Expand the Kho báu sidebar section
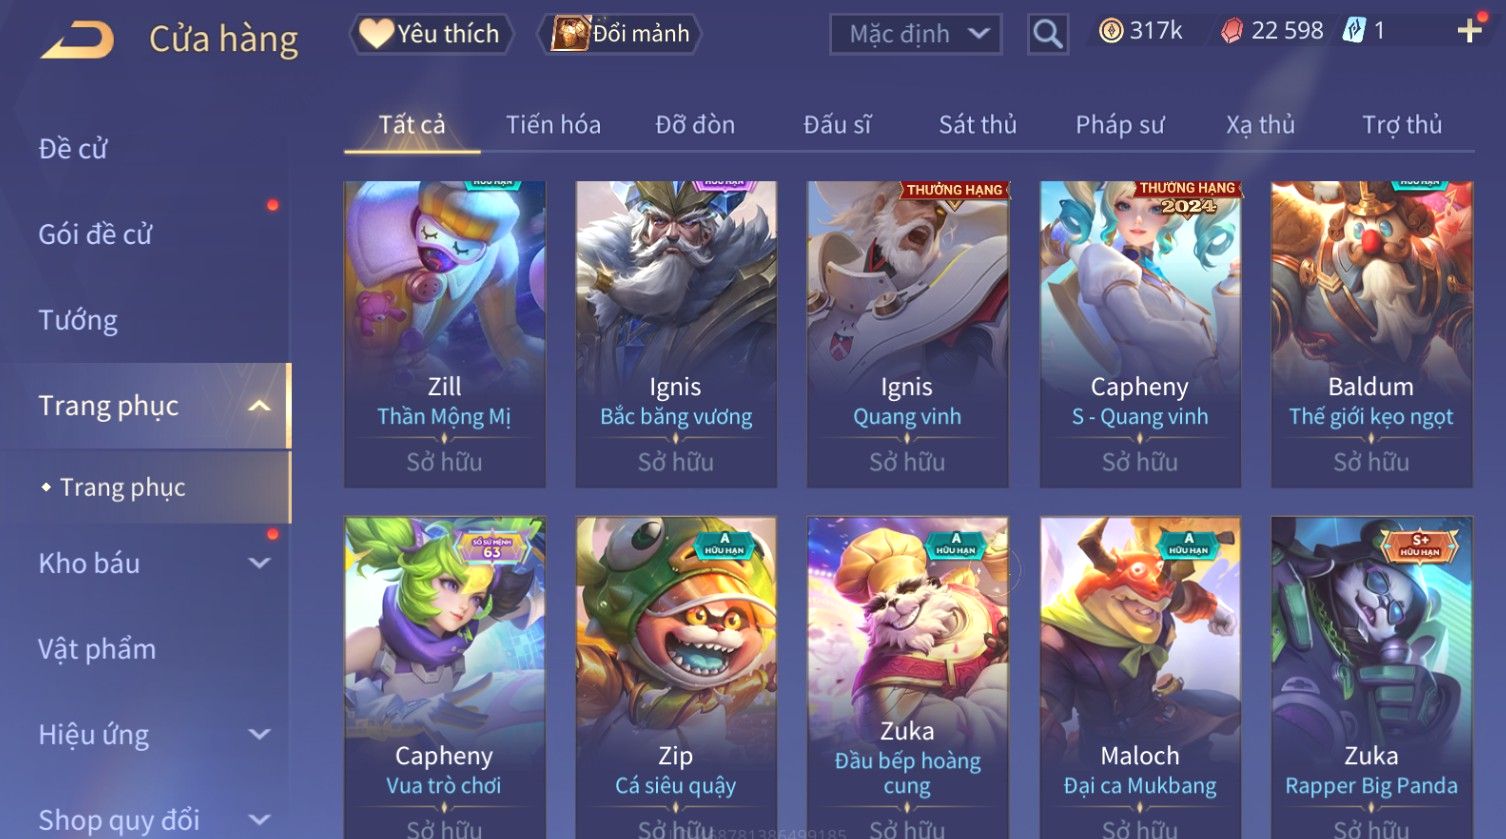This screenshot has width=1506, height=839. point(259,563)
